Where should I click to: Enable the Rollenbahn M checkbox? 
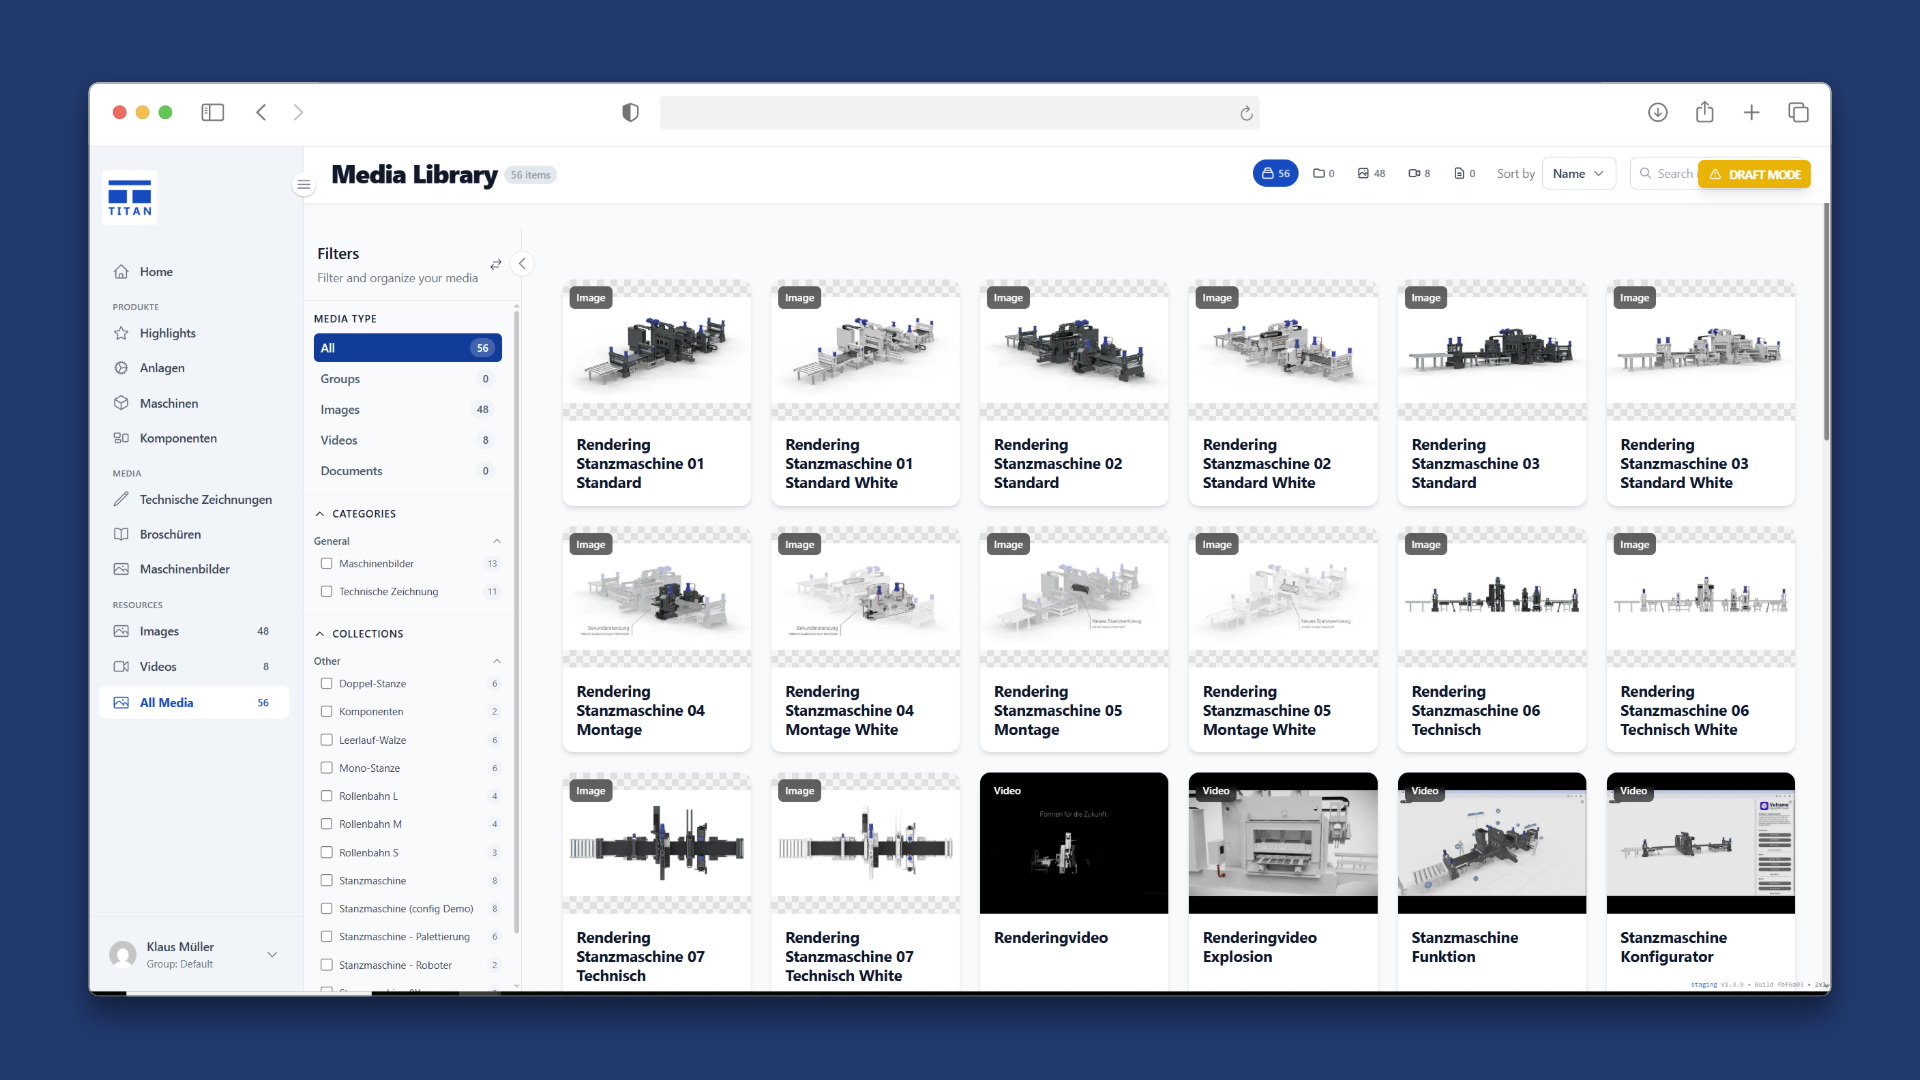(326, 824)
